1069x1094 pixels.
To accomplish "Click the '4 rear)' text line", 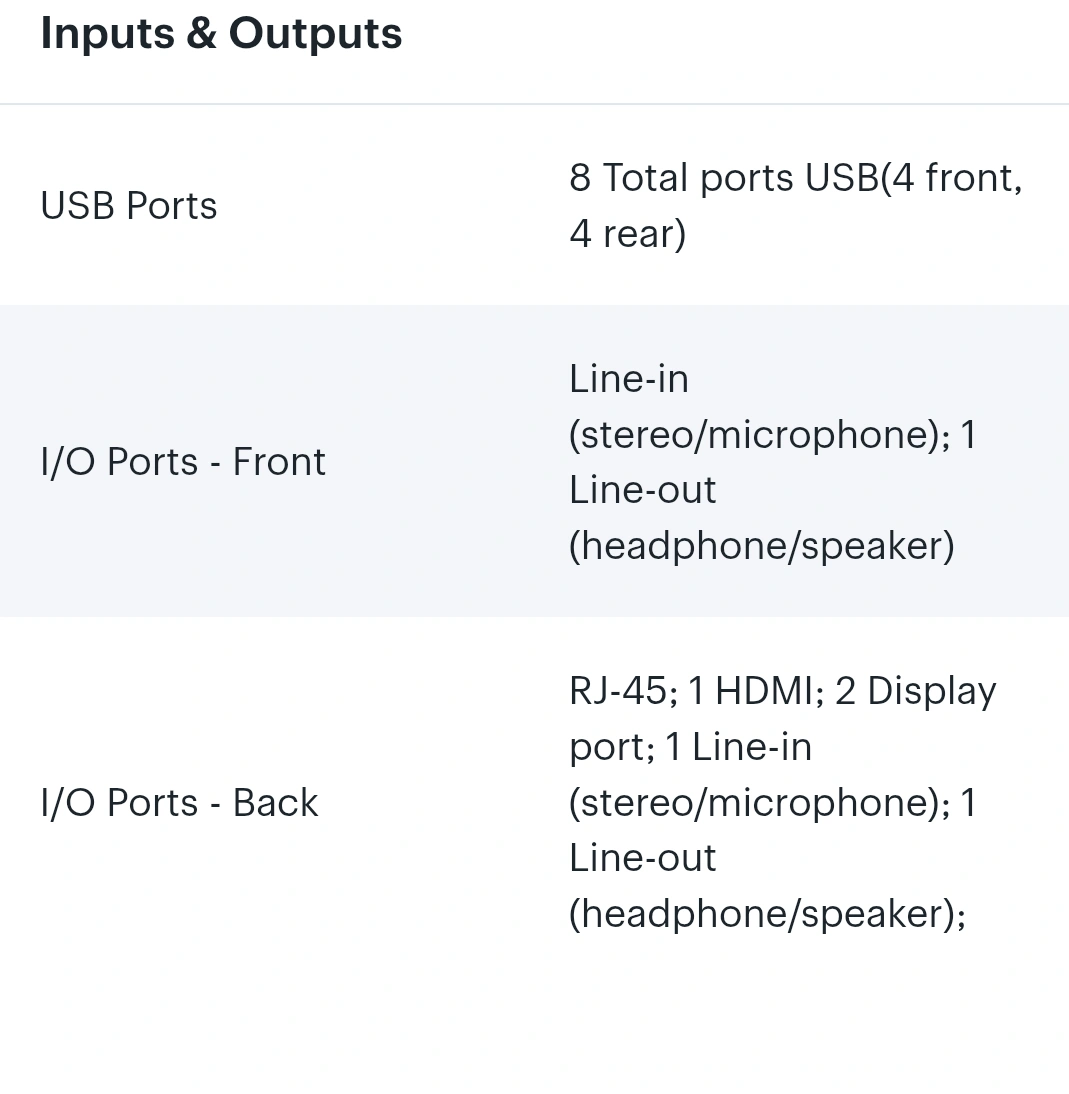I will [627, 233].
